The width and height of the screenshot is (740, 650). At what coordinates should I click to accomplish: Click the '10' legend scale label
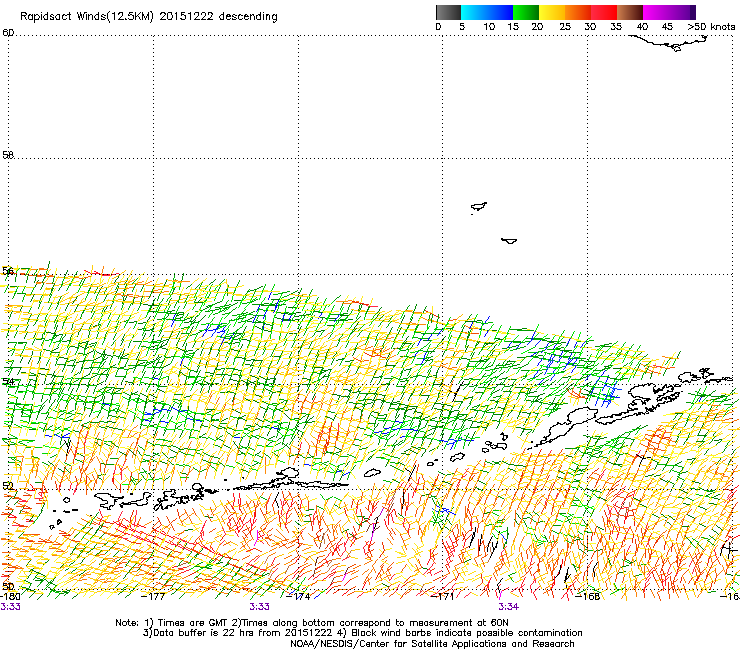[489, 27]
